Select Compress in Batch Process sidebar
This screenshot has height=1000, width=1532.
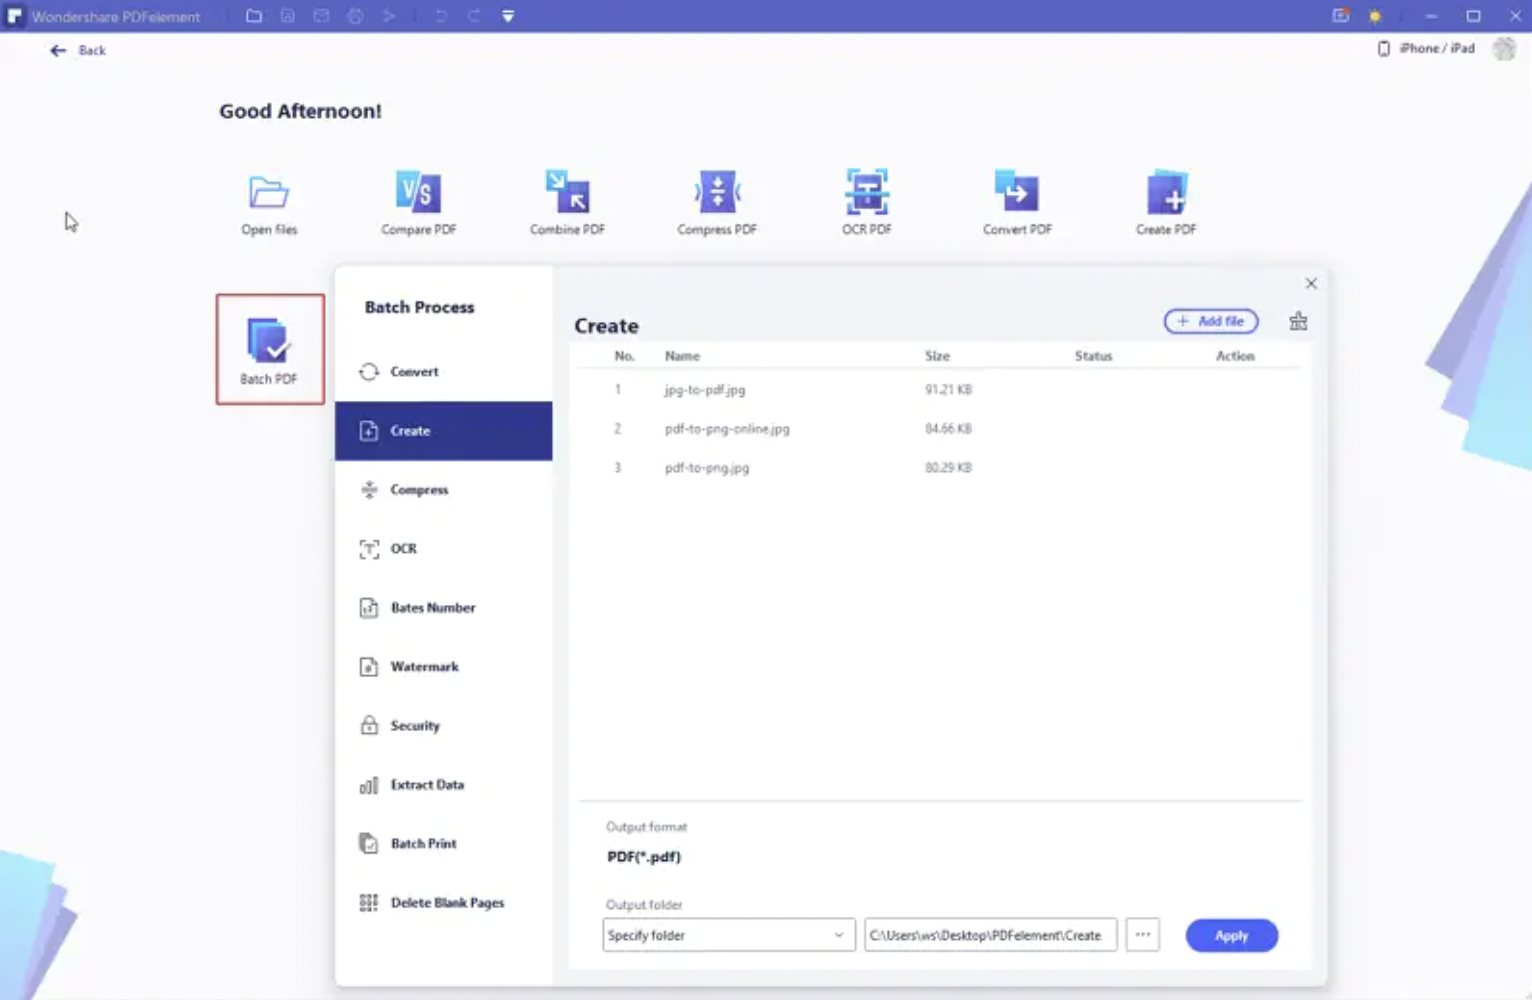[x=443, y=490]
